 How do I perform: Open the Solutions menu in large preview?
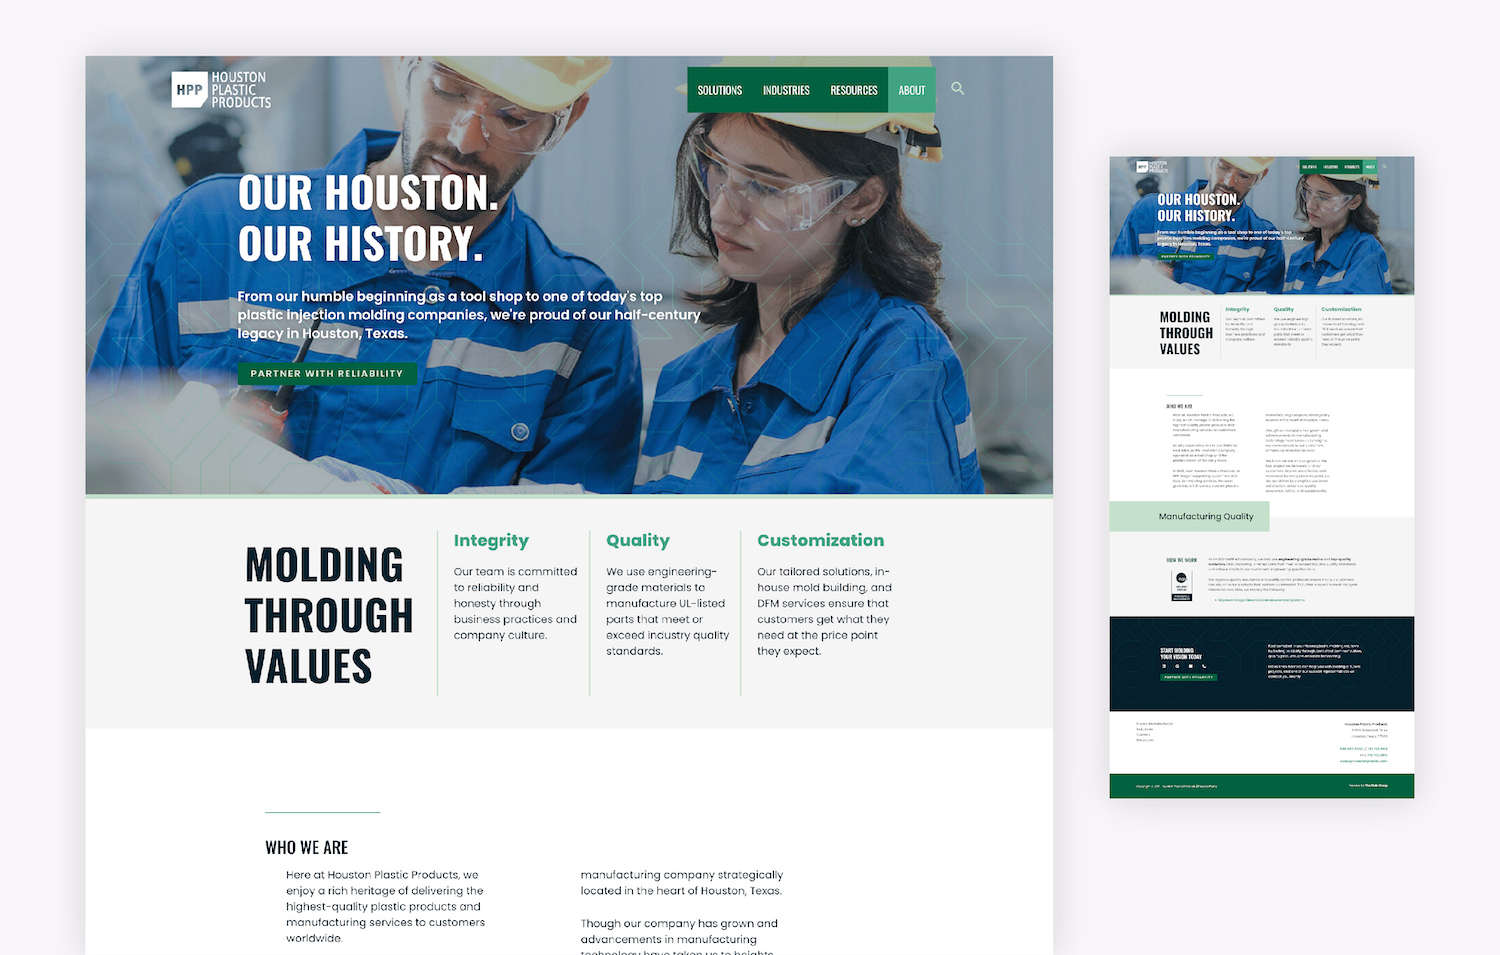pyautogui.click(x=720, y=90)
